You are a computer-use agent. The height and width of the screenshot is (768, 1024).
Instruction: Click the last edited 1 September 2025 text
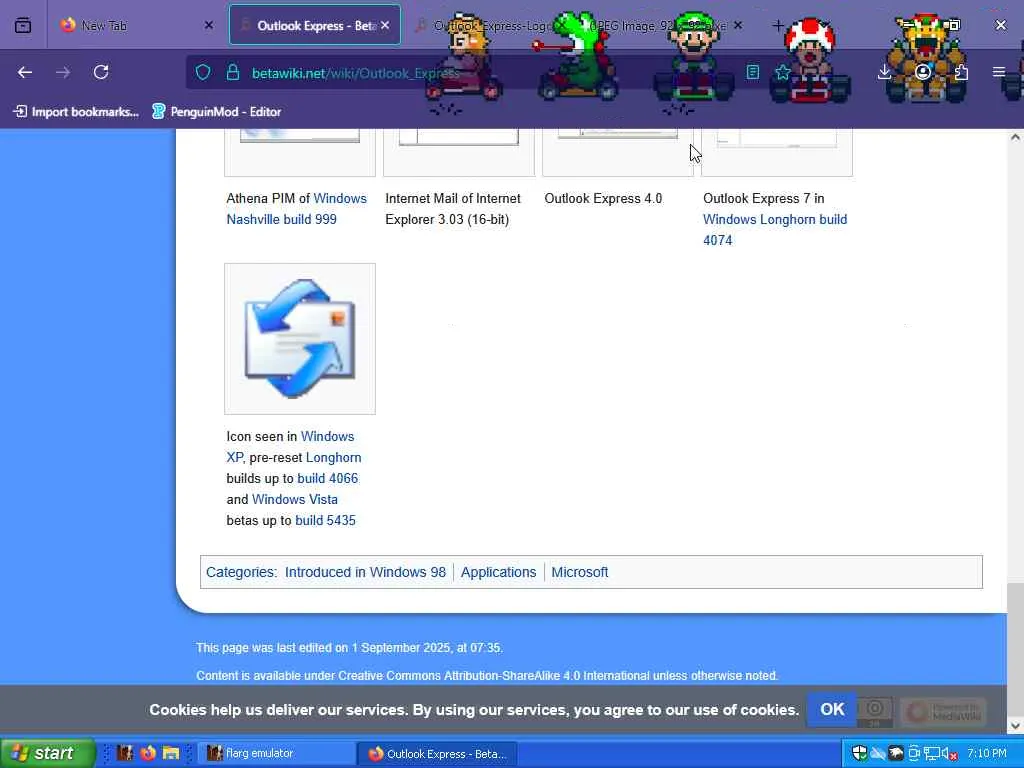[x=349, y=648]
